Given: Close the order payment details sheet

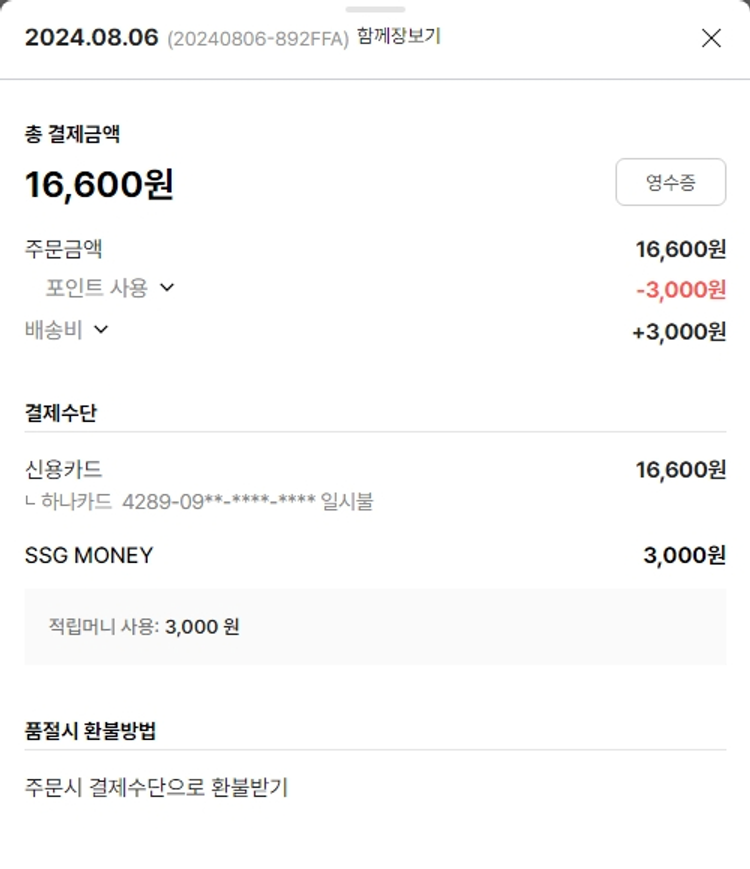Looking at the screenshot, I should [x=711, y=39].
